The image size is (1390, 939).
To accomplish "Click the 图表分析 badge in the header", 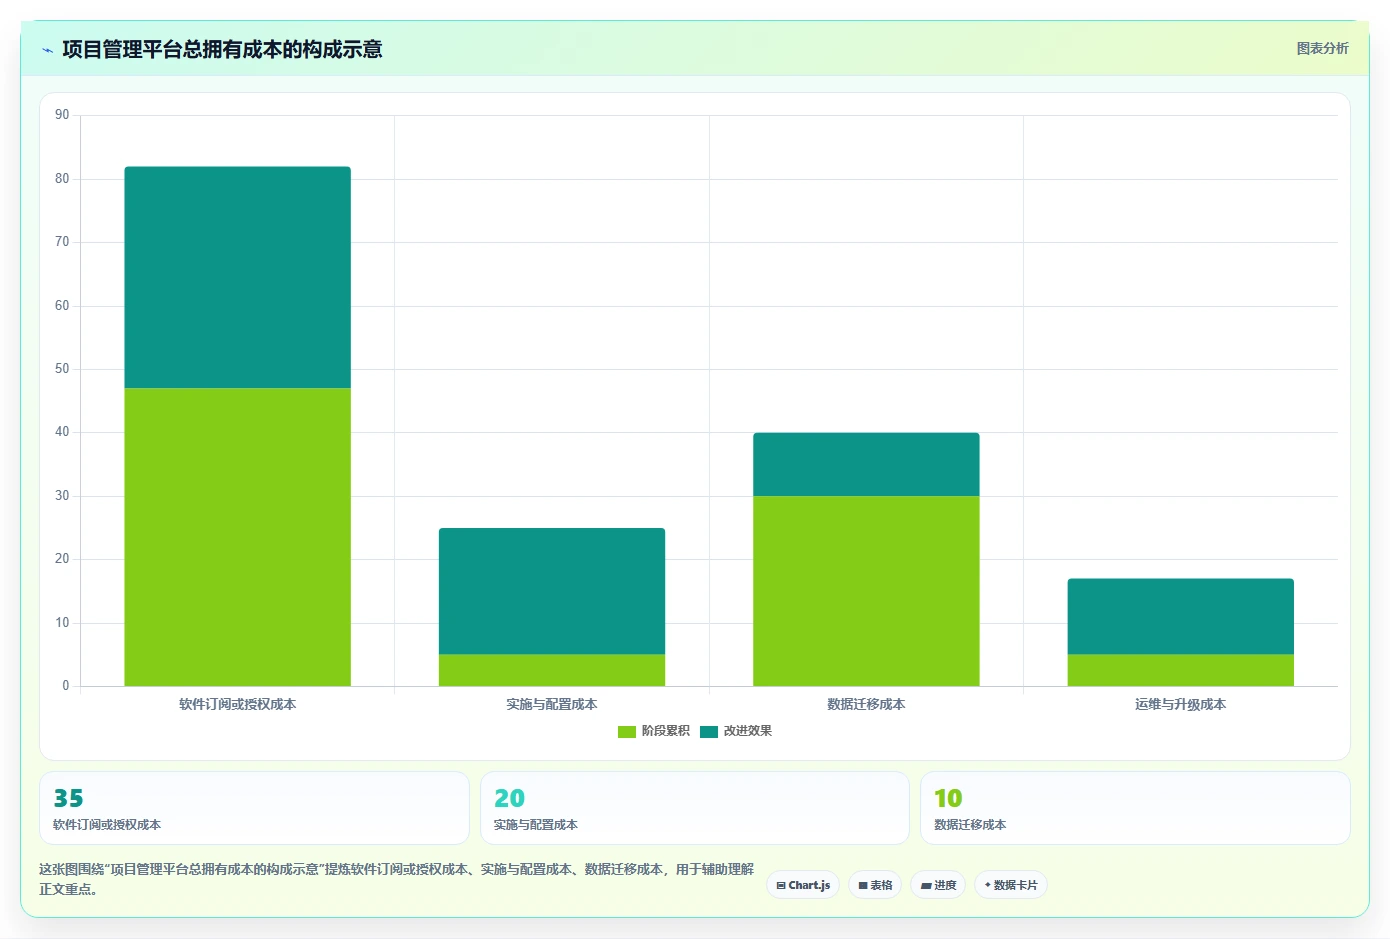I will coord(1322,48).
